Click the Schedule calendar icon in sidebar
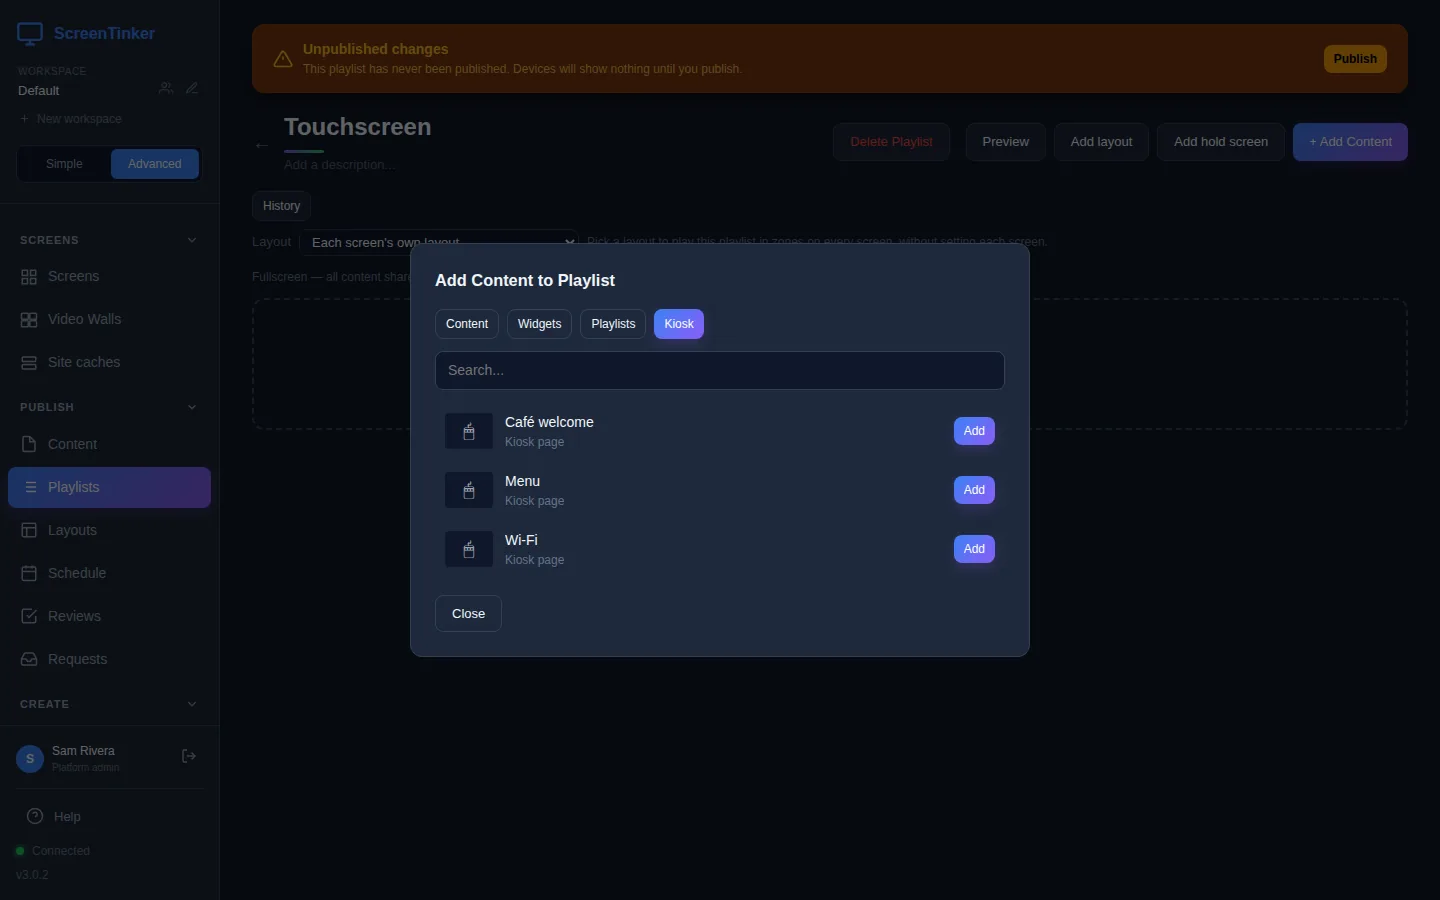1440x900 pixels. coord(29,573)
